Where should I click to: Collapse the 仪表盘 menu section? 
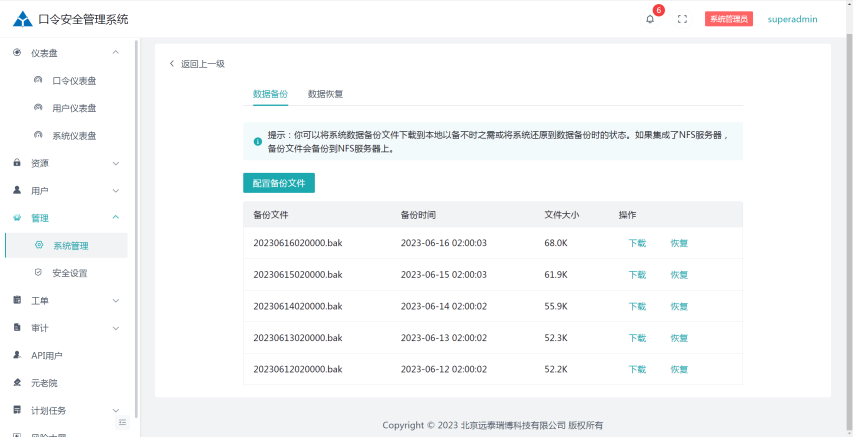[116, 53]
